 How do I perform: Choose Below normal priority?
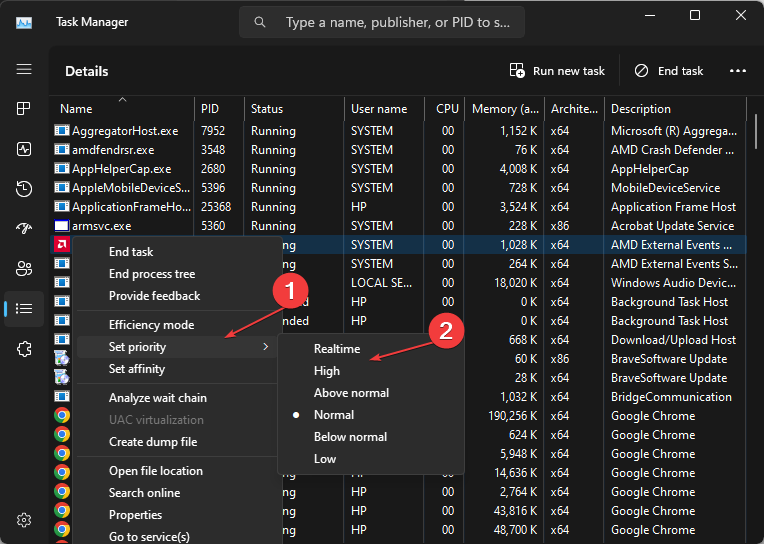350,437
